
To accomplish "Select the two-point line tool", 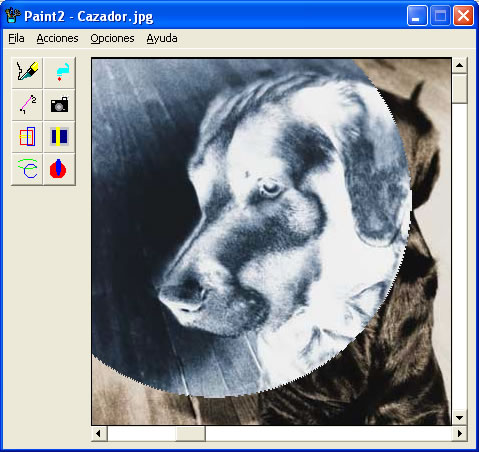I will tap(27, 105).
